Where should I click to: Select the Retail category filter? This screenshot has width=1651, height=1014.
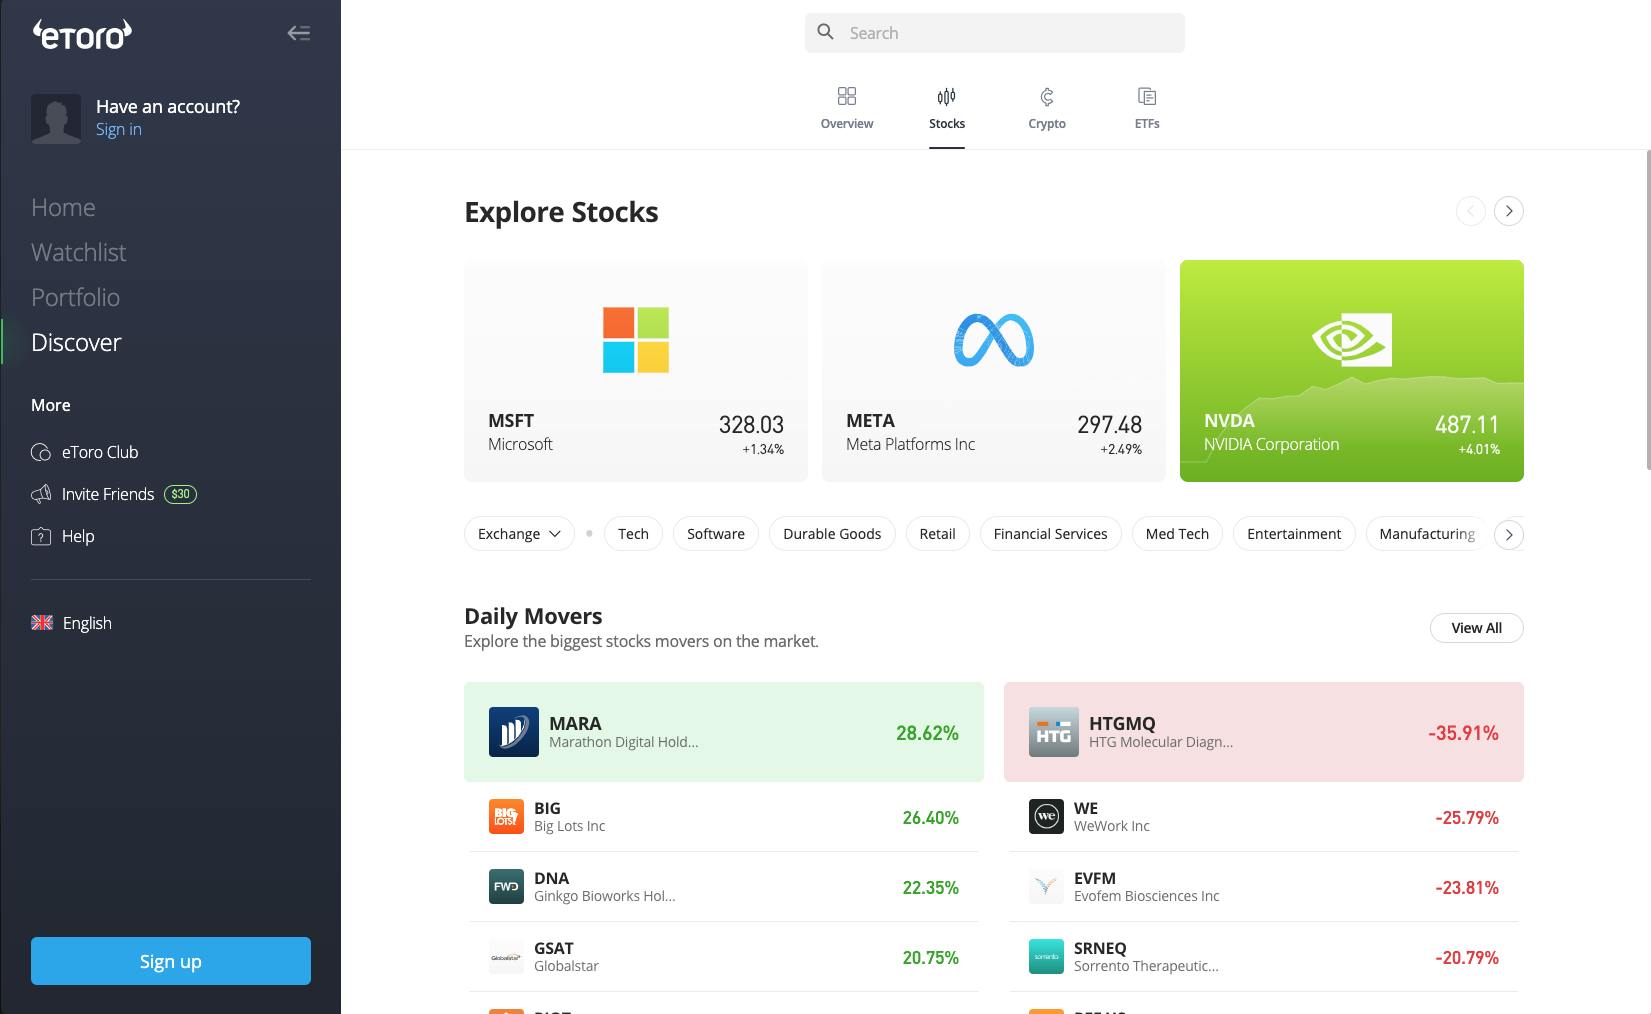coord(938,534)
